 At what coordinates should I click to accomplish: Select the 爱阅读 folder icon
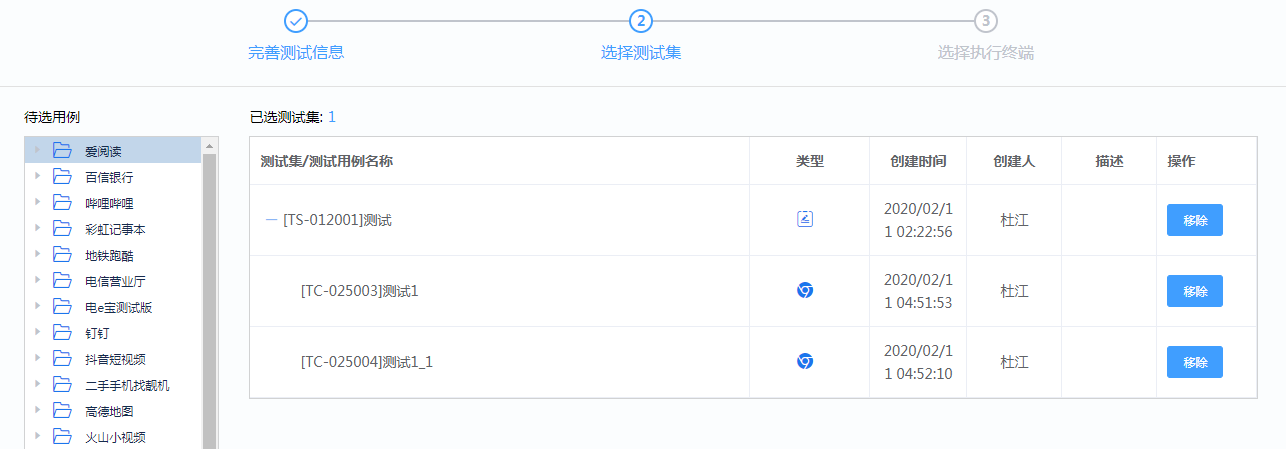coord(63,151)
